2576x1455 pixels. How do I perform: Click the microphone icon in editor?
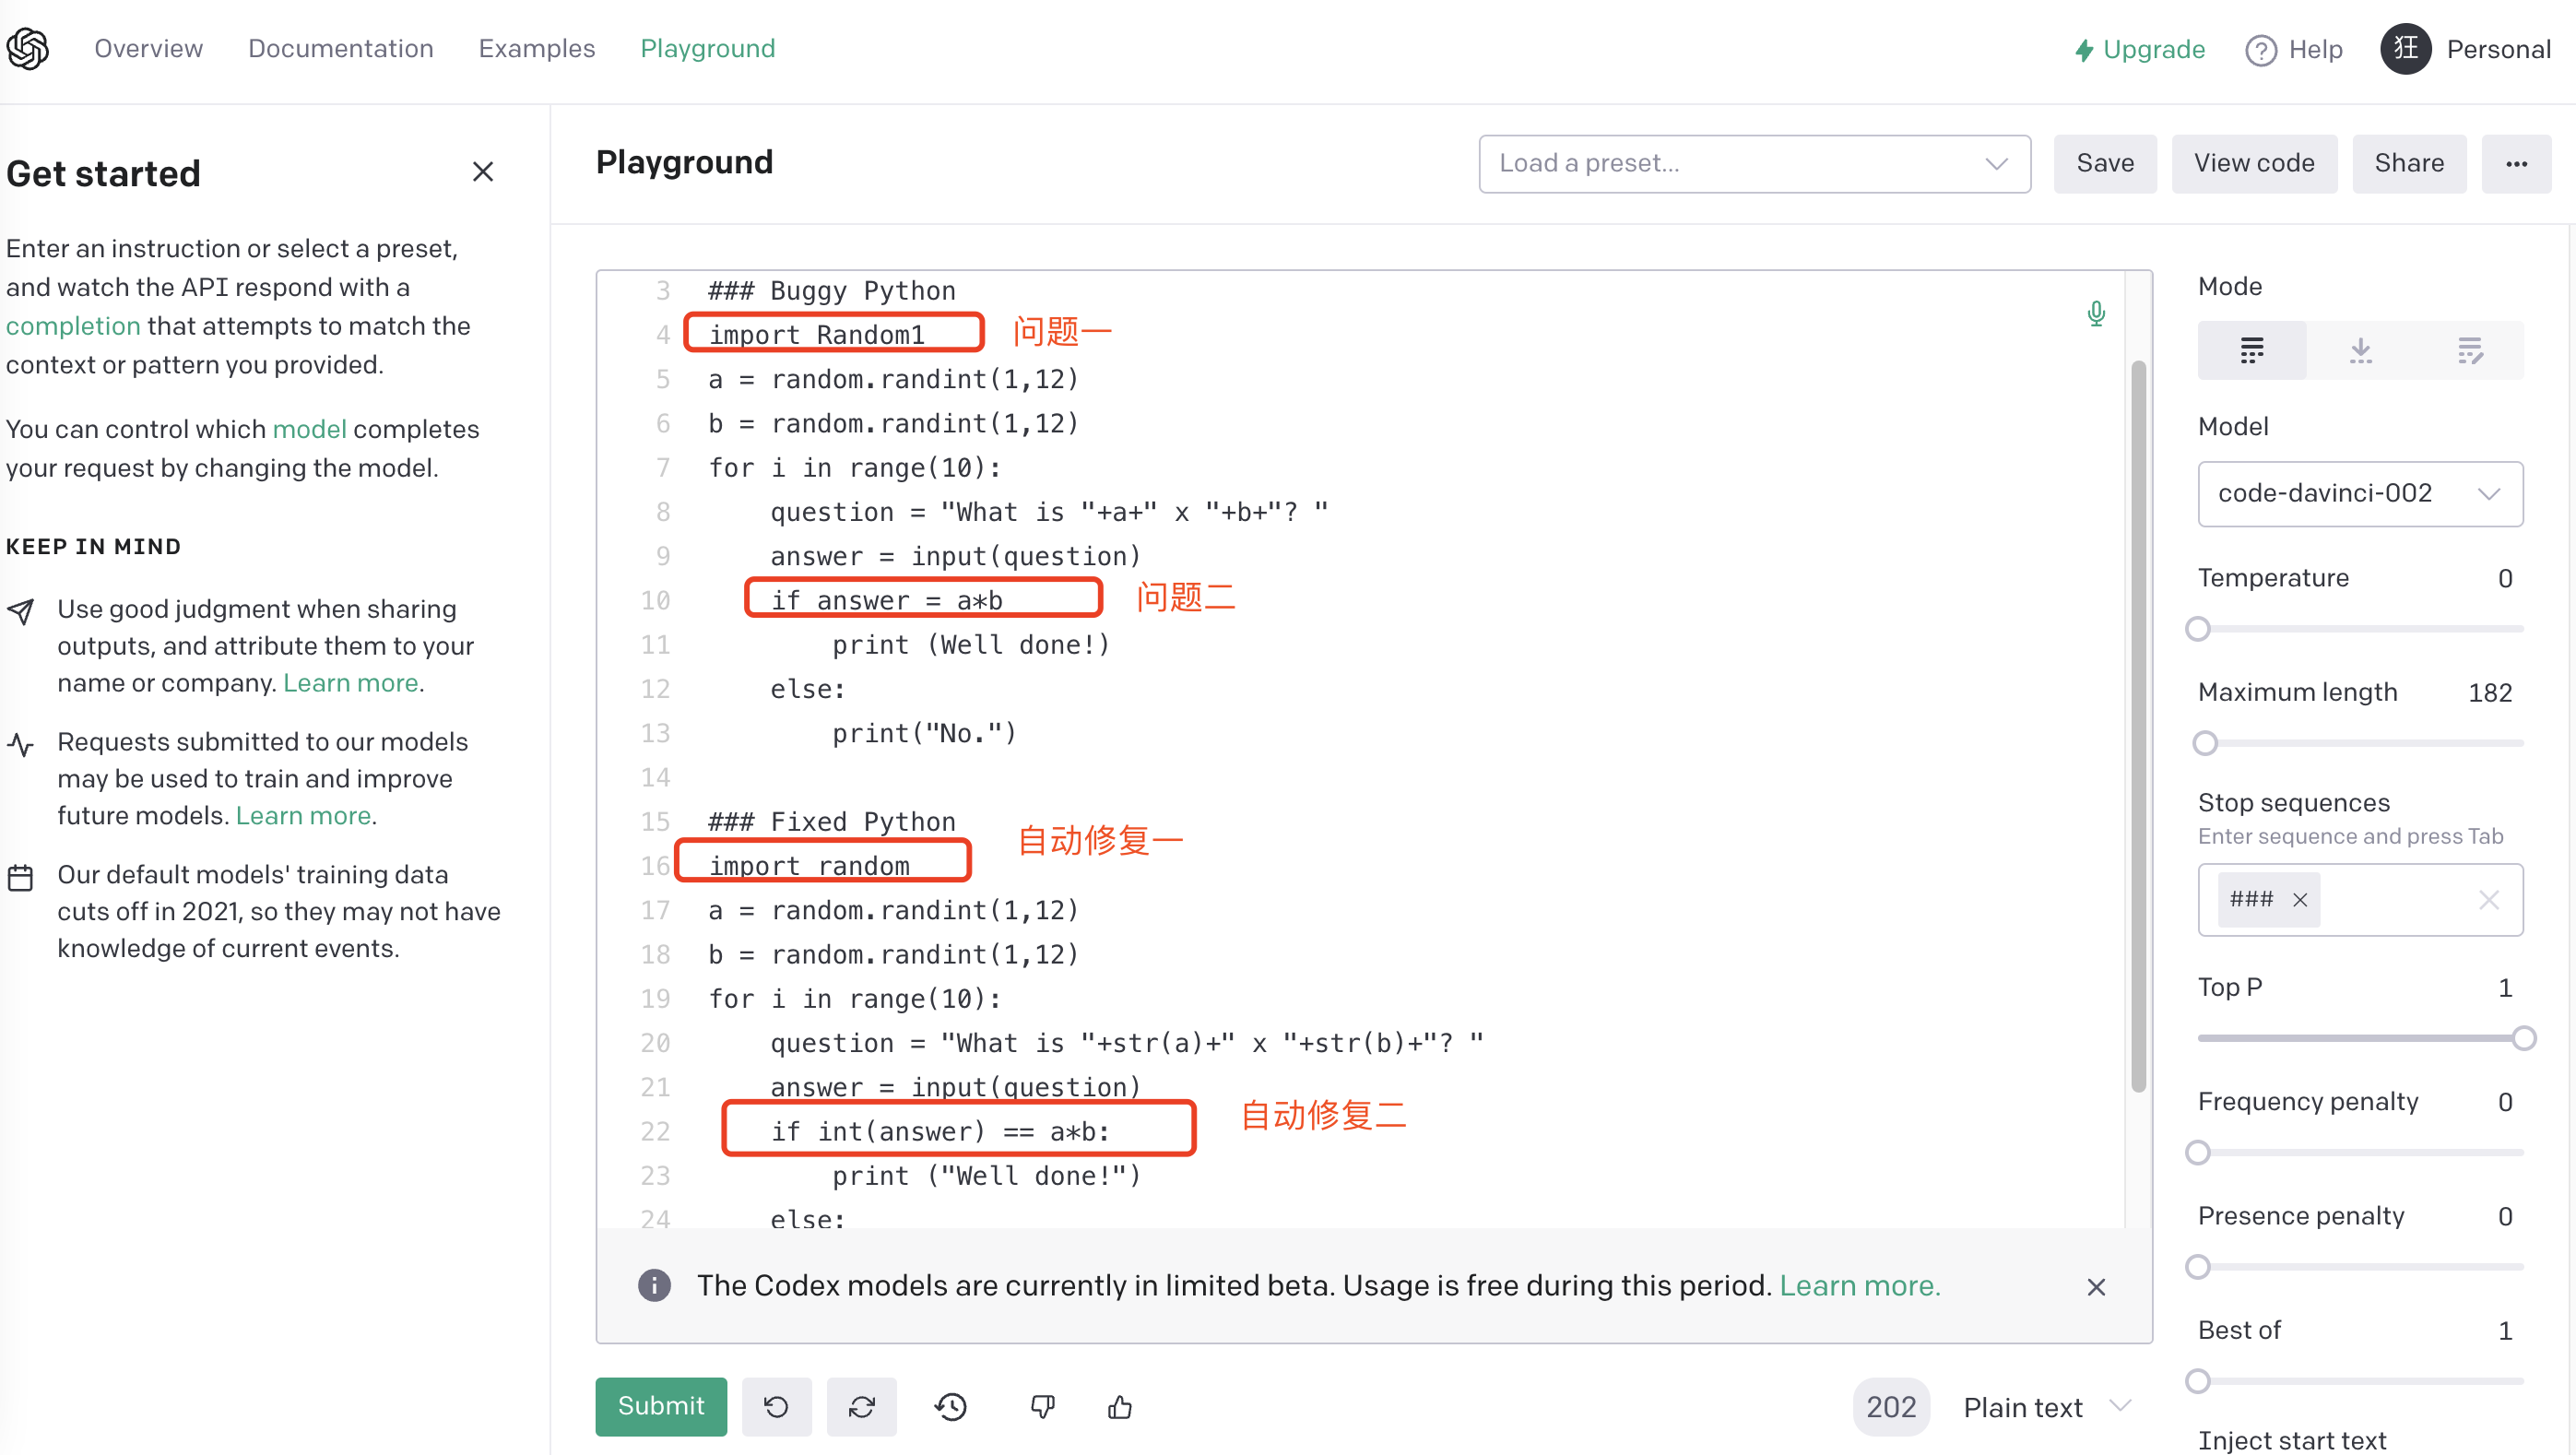pyautogui.click(x=2096, y=313)
